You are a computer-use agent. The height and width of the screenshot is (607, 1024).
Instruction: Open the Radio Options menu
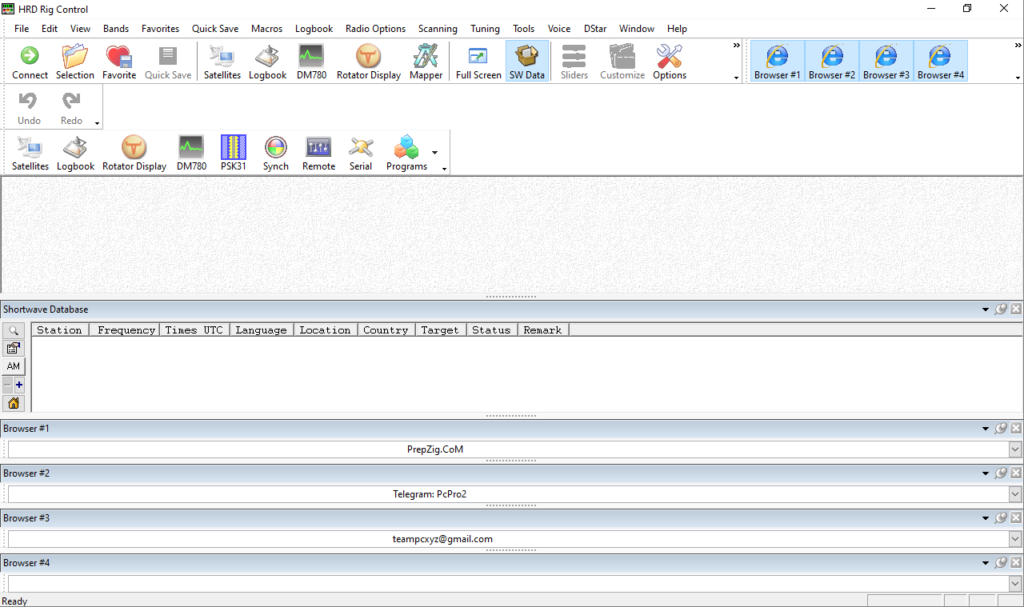tap(376, 29)
